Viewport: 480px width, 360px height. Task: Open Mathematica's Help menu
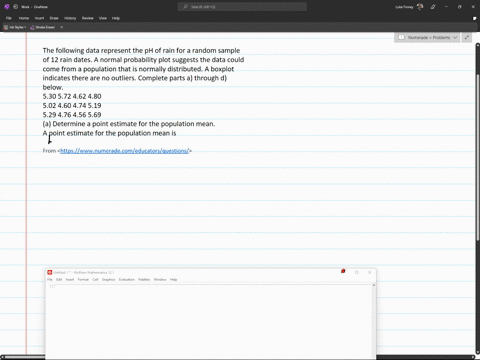coord(173,280)
